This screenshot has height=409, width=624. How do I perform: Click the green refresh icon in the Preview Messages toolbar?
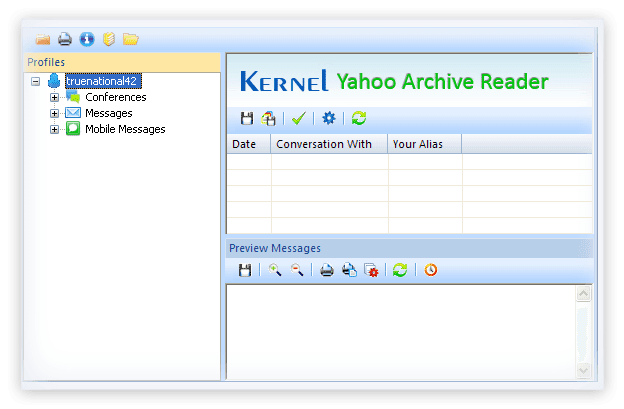pyautogui.click(x=400, y=270)
